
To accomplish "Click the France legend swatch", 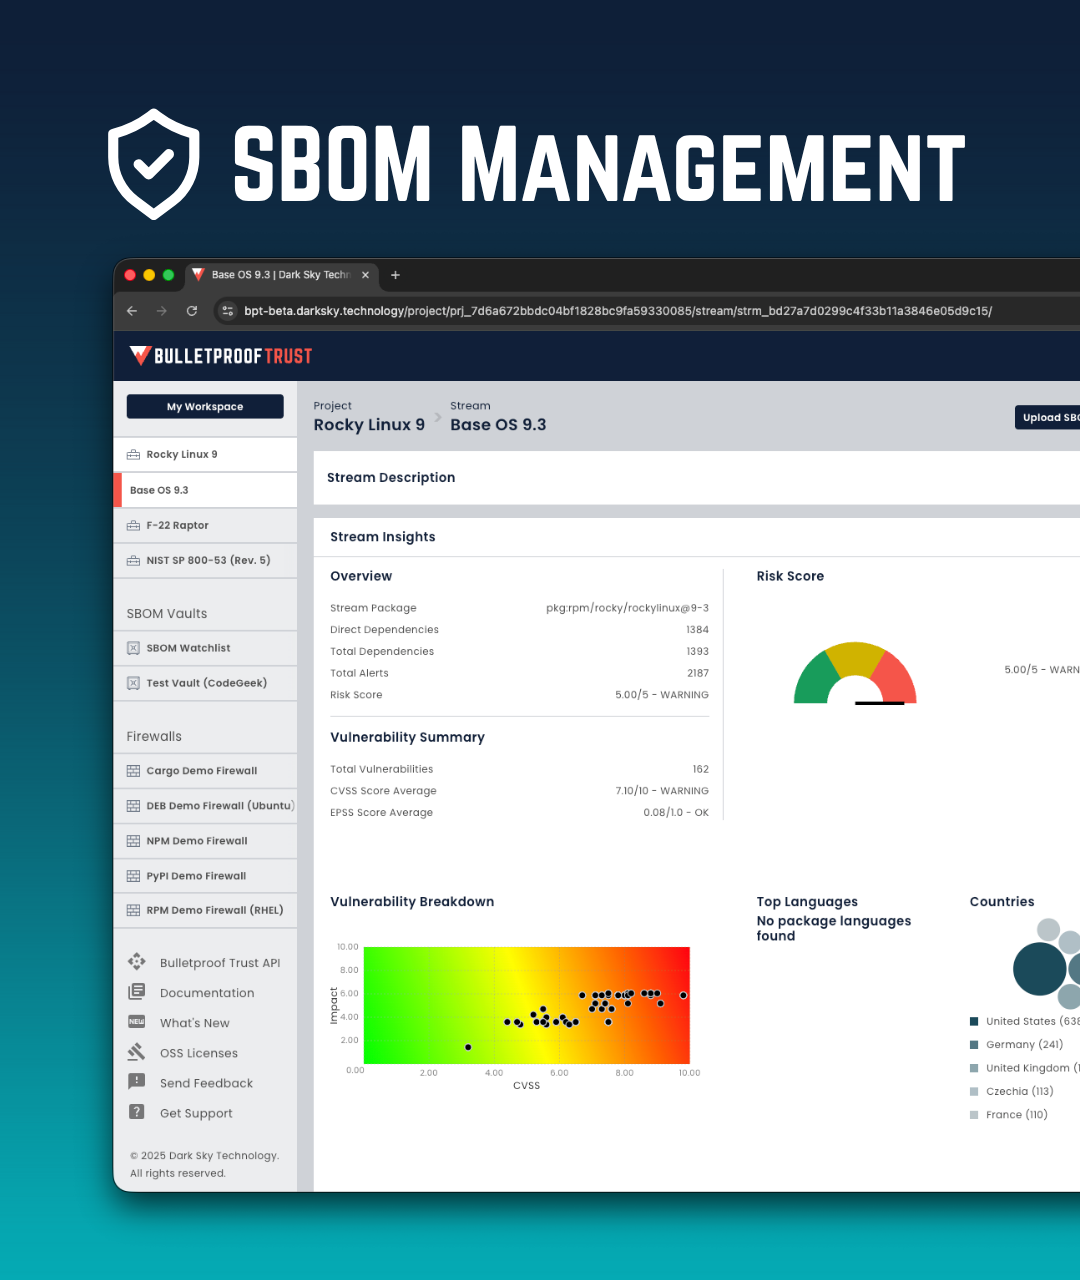I will point(974,1114).
